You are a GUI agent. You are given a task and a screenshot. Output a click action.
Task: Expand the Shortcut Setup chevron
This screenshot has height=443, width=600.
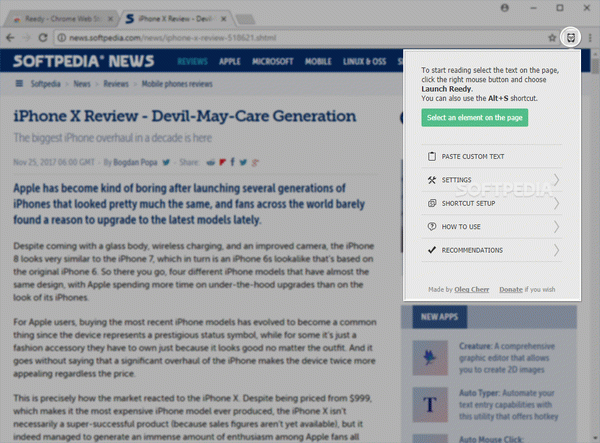tap(556, 203)
